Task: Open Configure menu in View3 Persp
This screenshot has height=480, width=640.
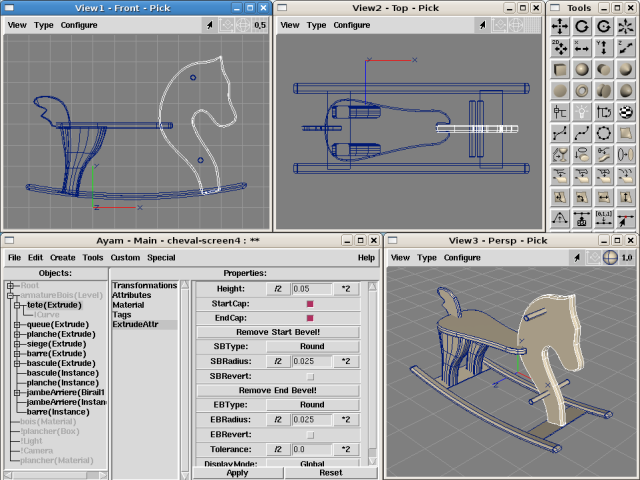Action: pos(462,258)
